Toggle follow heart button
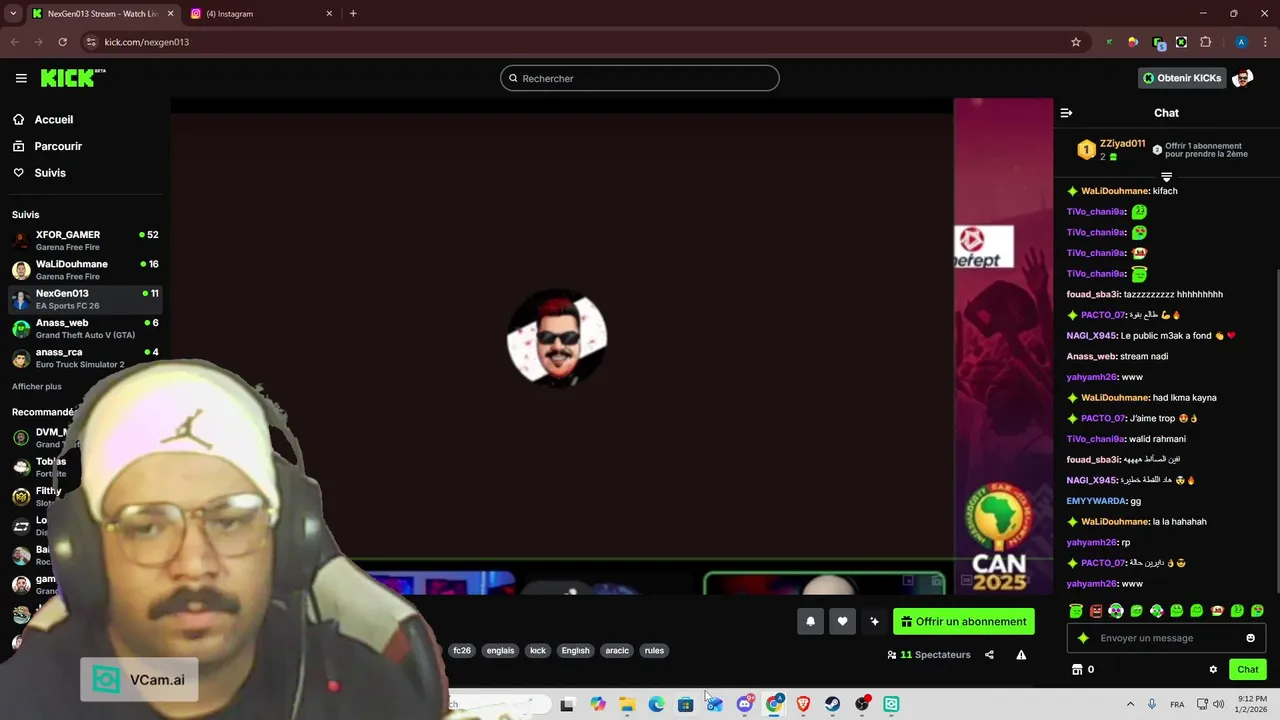The width and height of the screenshot is (1280, 720). coord(842,621)
